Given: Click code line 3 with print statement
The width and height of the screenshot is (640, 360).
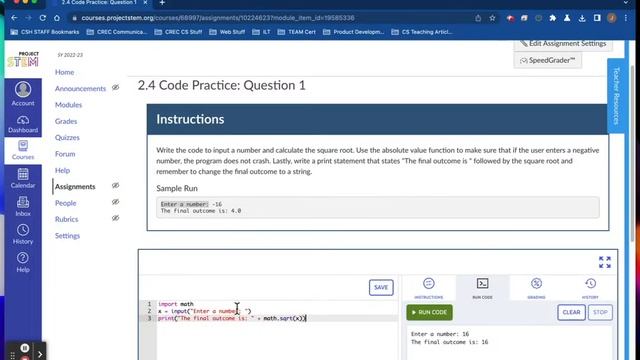Looking at the screenshot, I should click(232, 318).
